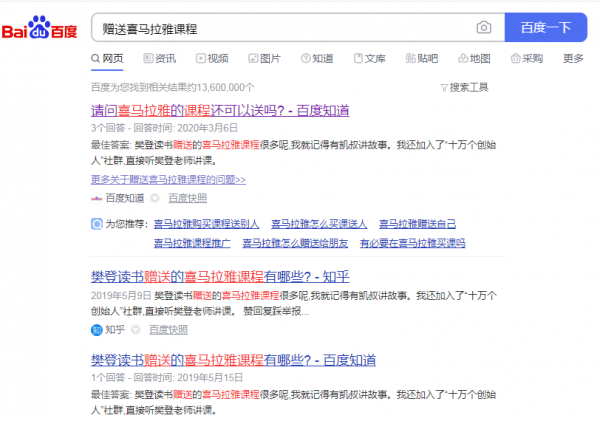Image resolution: width=600 pixels, height=421 pixels.
Task: Click the 百度知道 source icon
Action: (96, 198)
